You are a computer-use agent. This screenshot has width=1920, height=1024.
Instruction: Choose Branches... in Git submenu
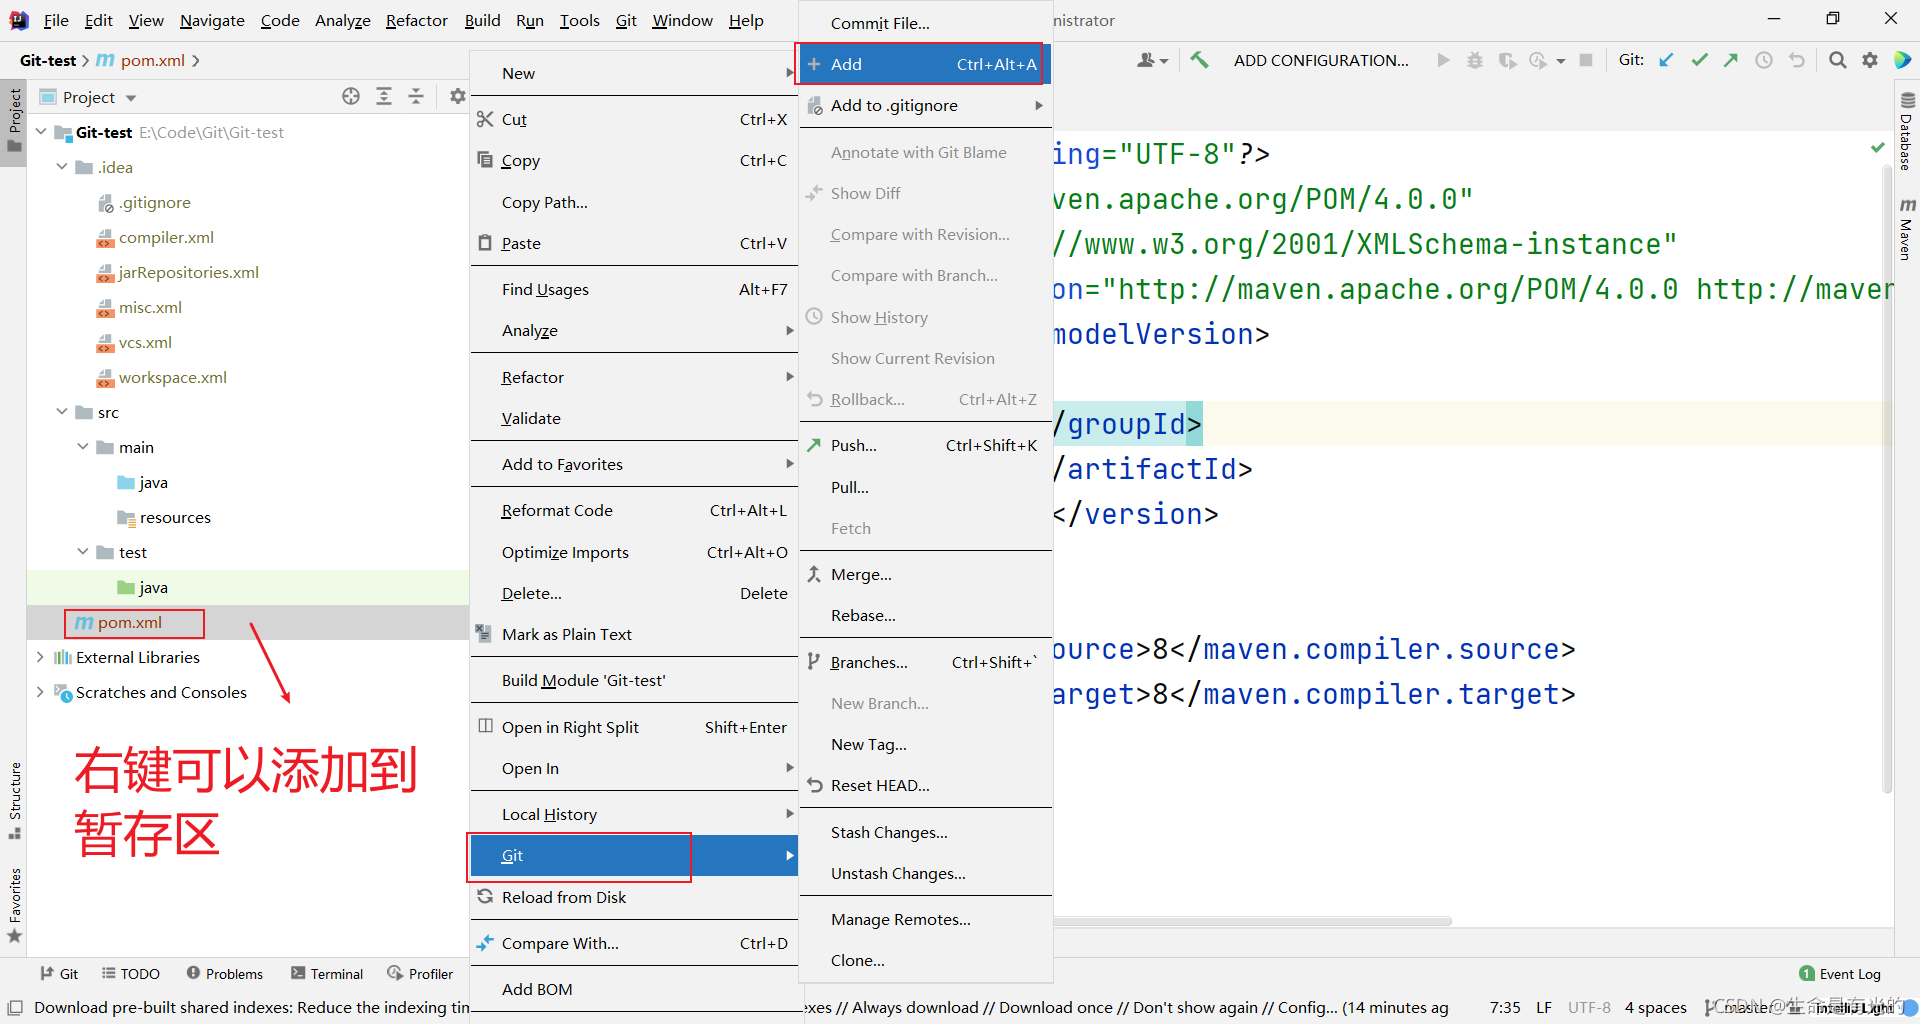(925, 662)
